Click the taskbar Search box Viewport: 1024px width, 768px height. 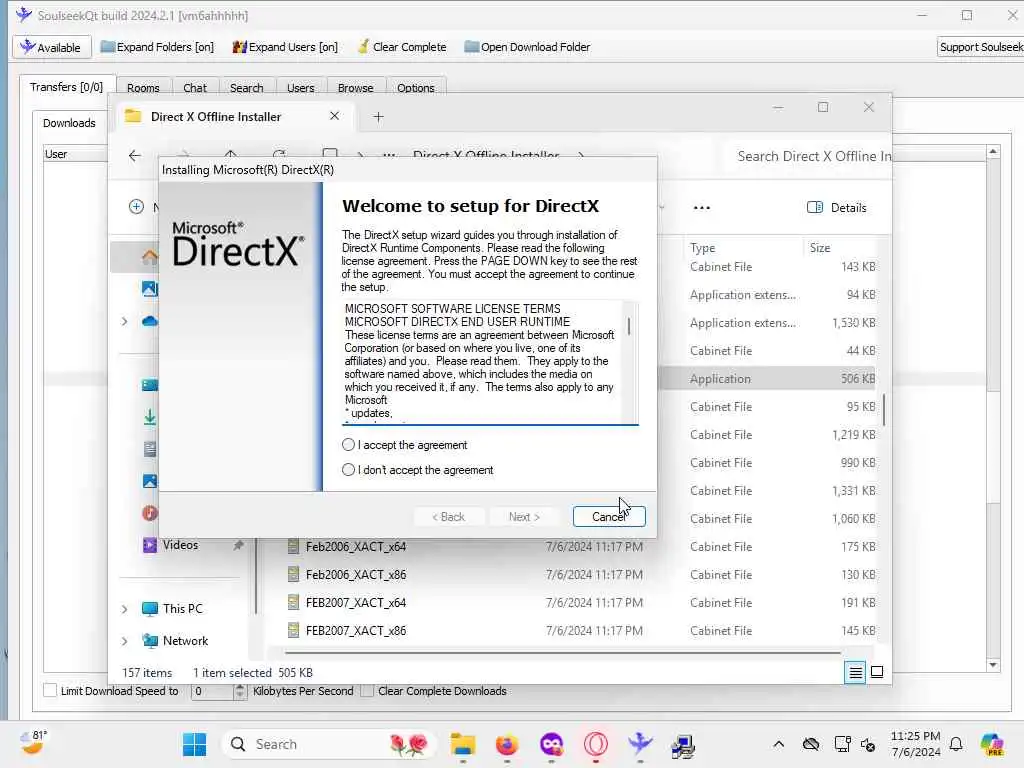coord(330,744)
